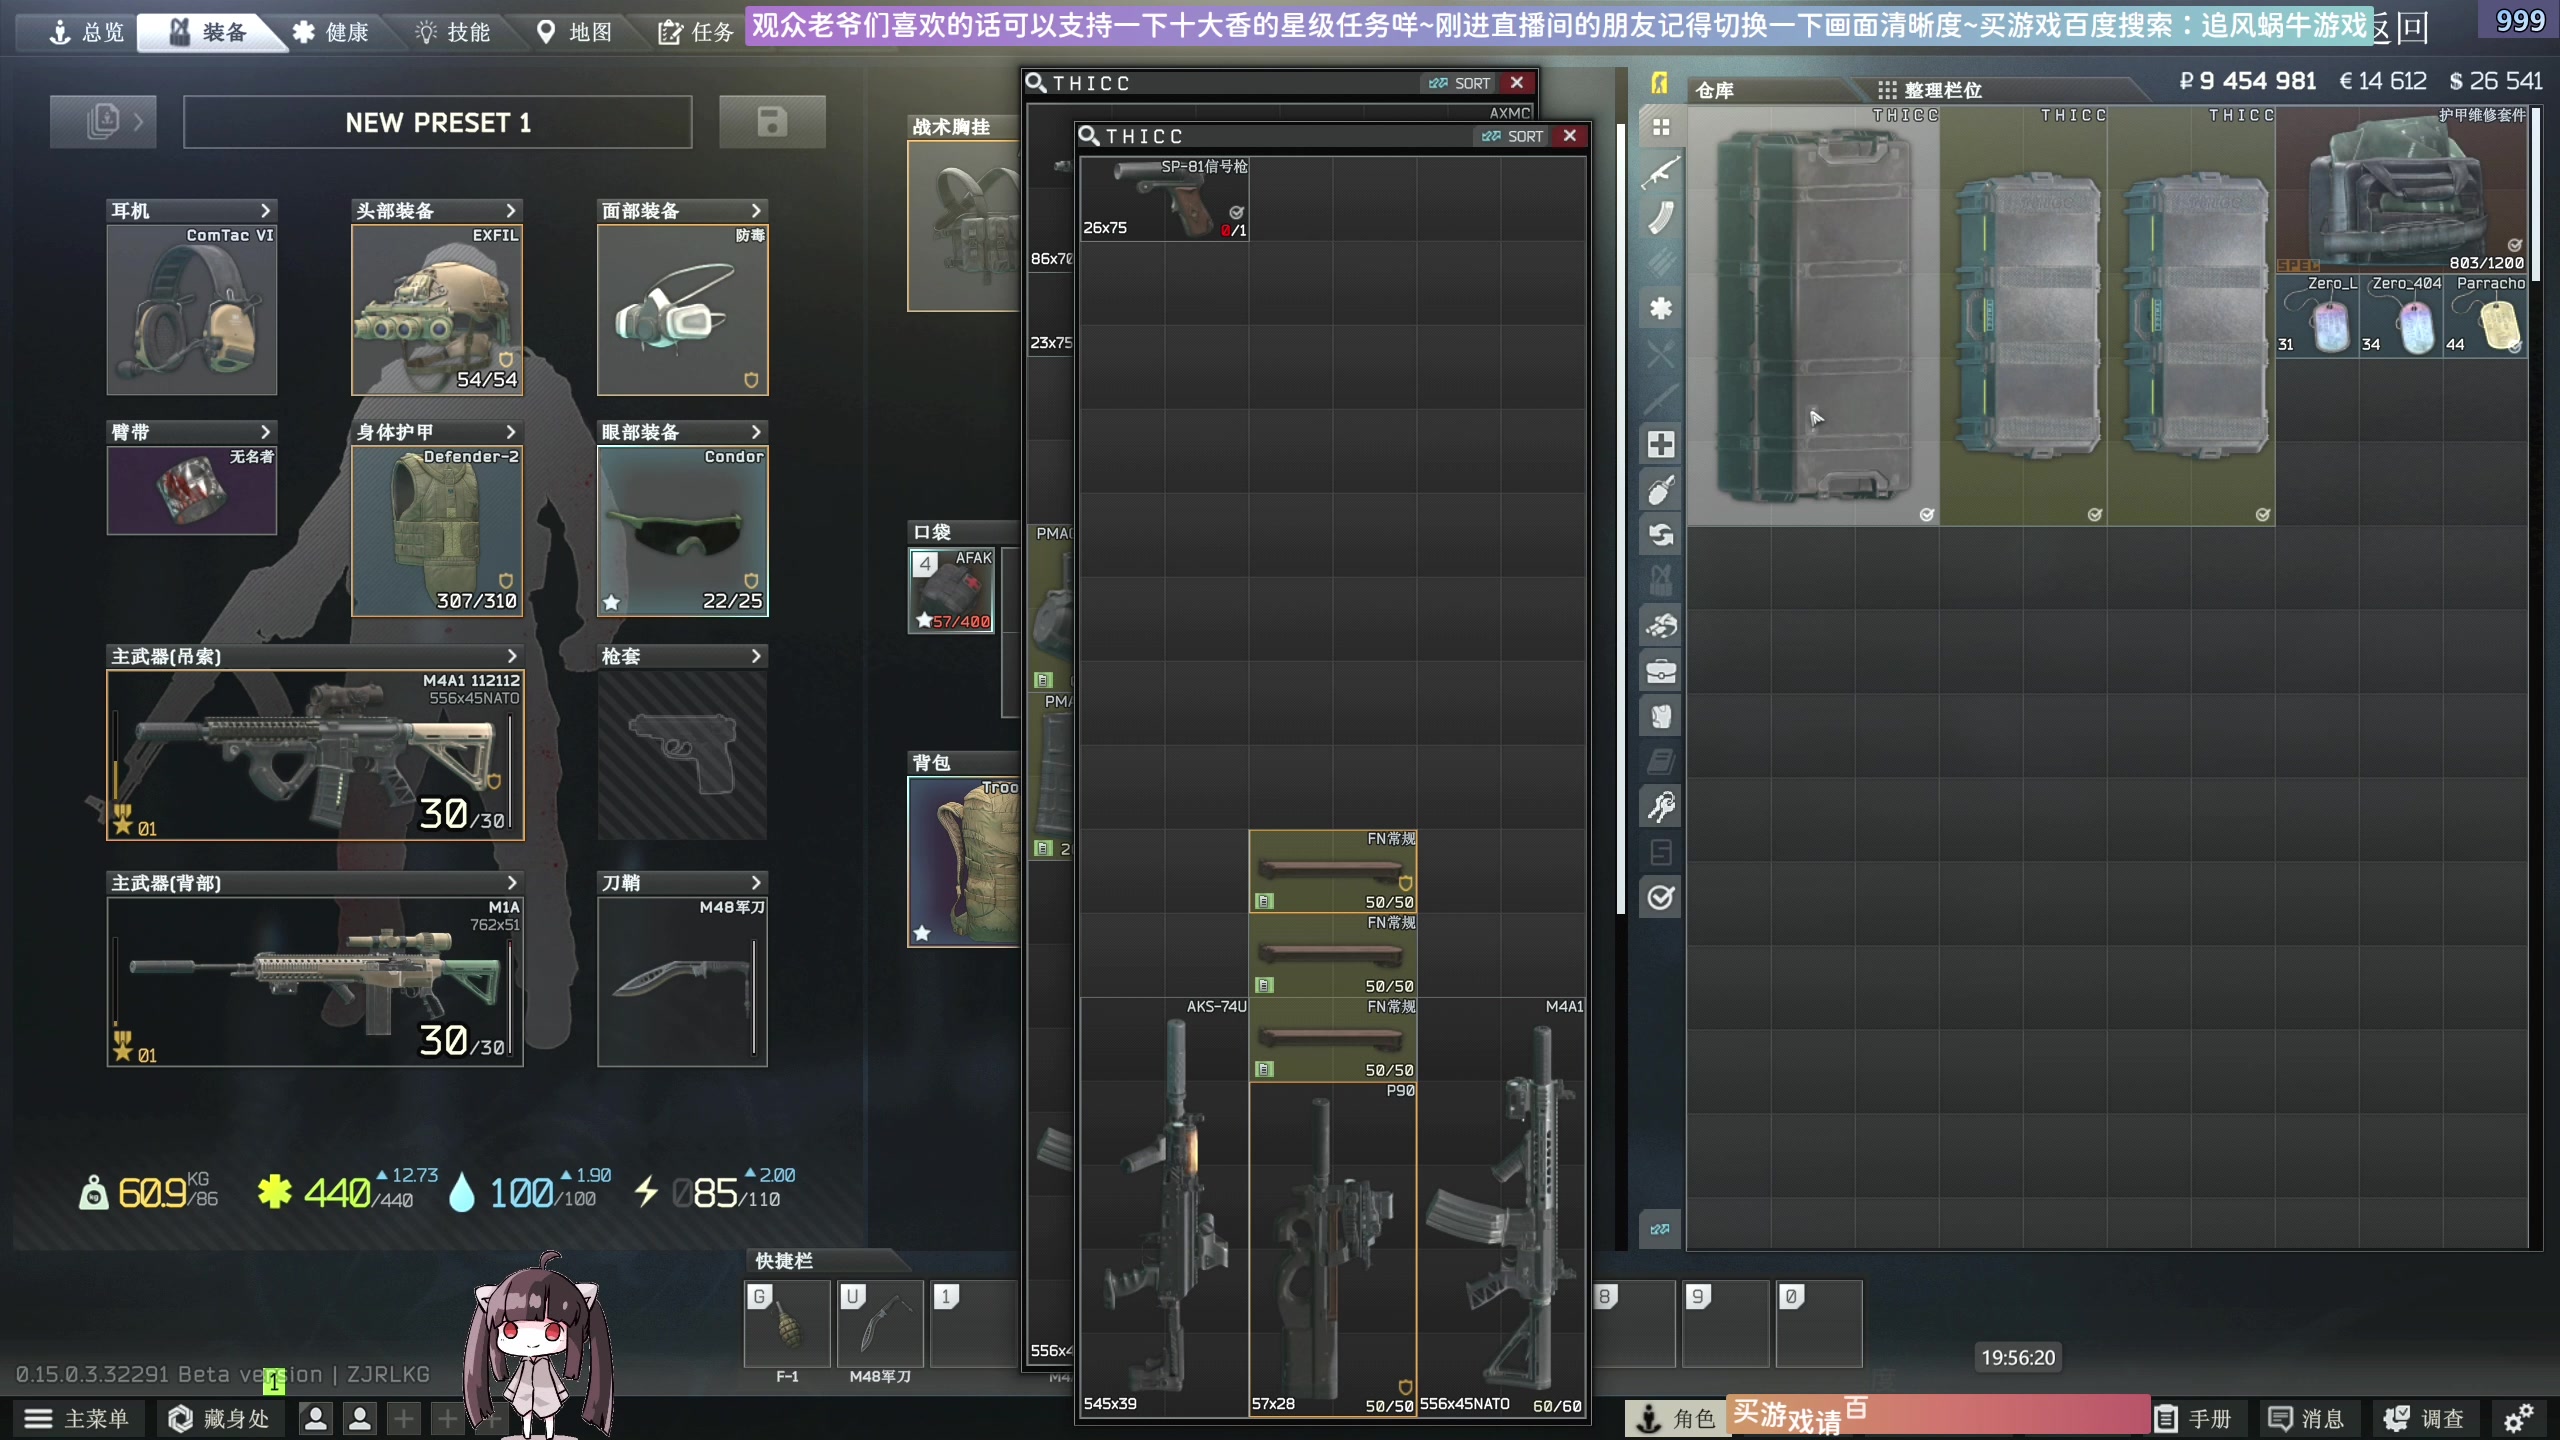The image size is (2560, 1440).
Task: Select the briefcase containers filter tab in stash
Action: pyautogui.click(x=1660, y=671)
